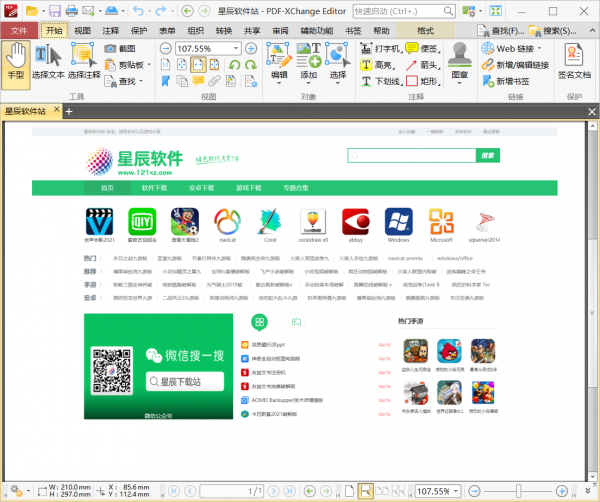
Task: Expand the ribbon zoom level dropdown
Action: point(247,48)
